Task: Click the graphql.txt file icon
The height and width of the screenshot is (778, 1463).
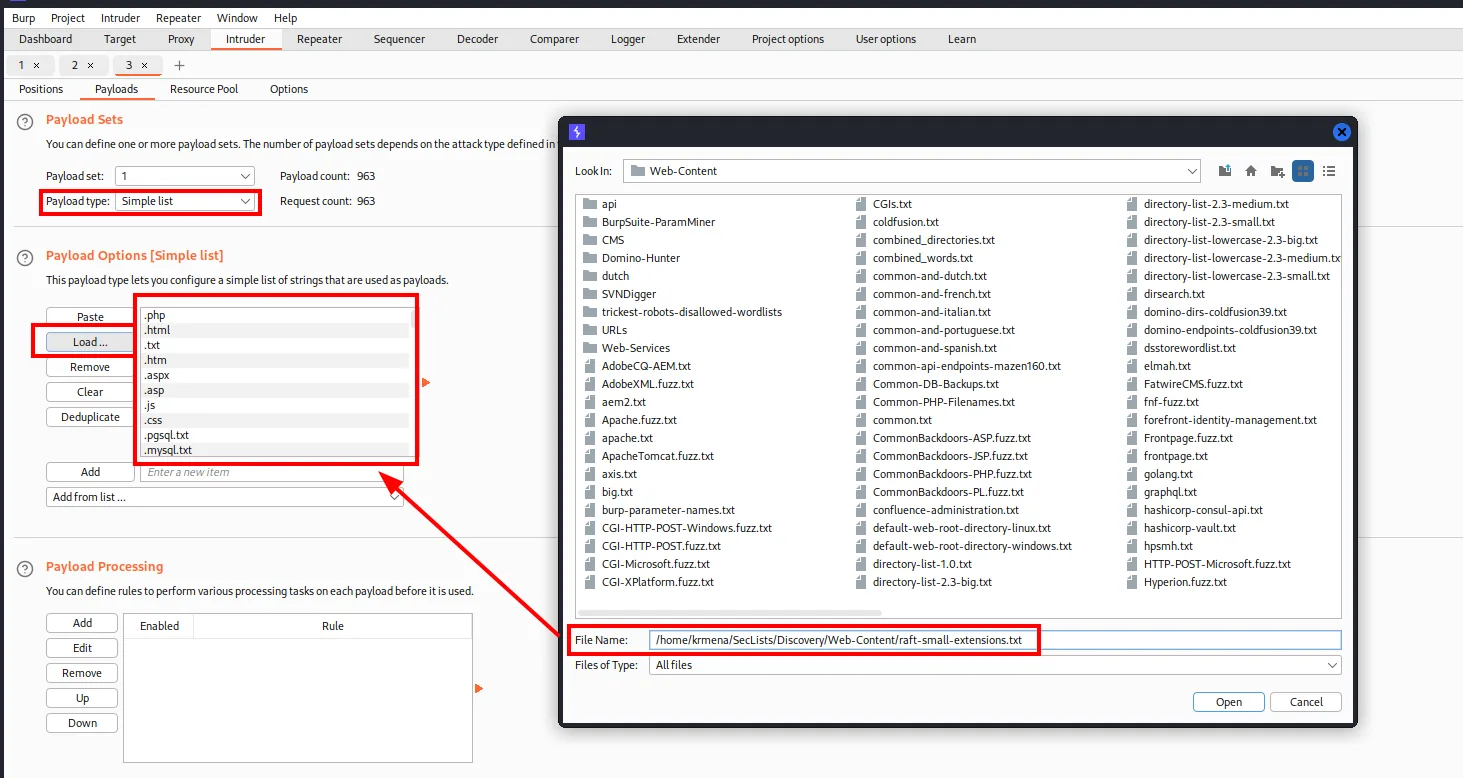Action: point(1132,492)
